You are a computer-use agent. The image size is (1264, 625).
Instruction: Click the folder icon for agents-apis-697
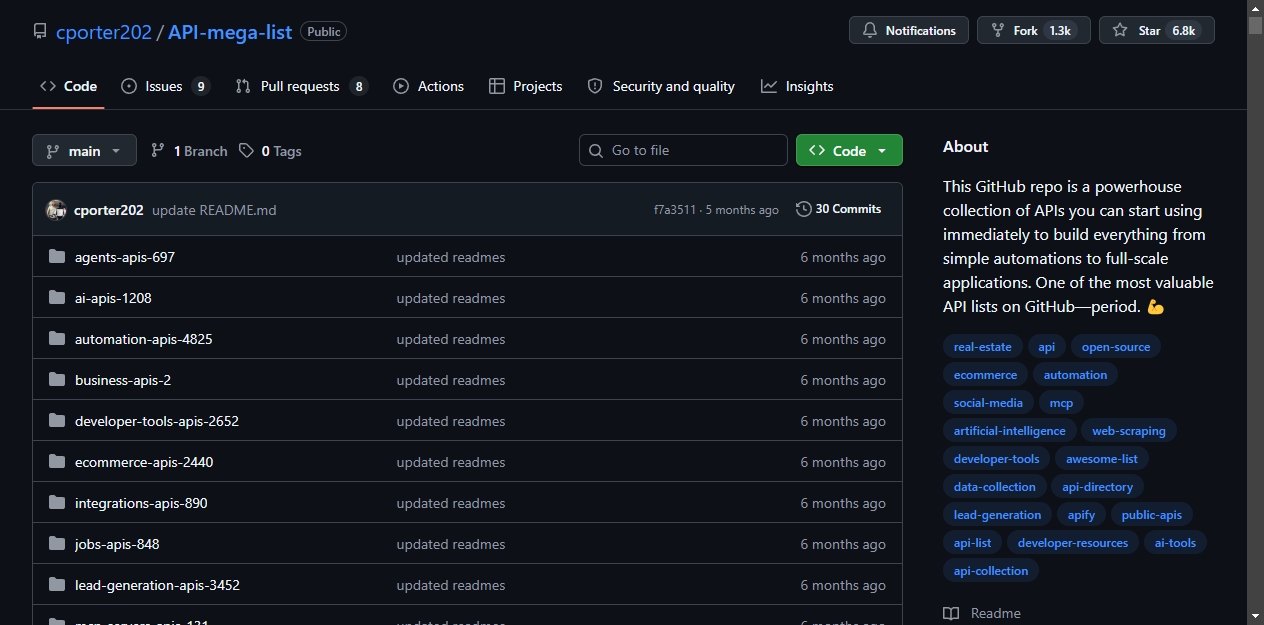(x=57, y=257)
